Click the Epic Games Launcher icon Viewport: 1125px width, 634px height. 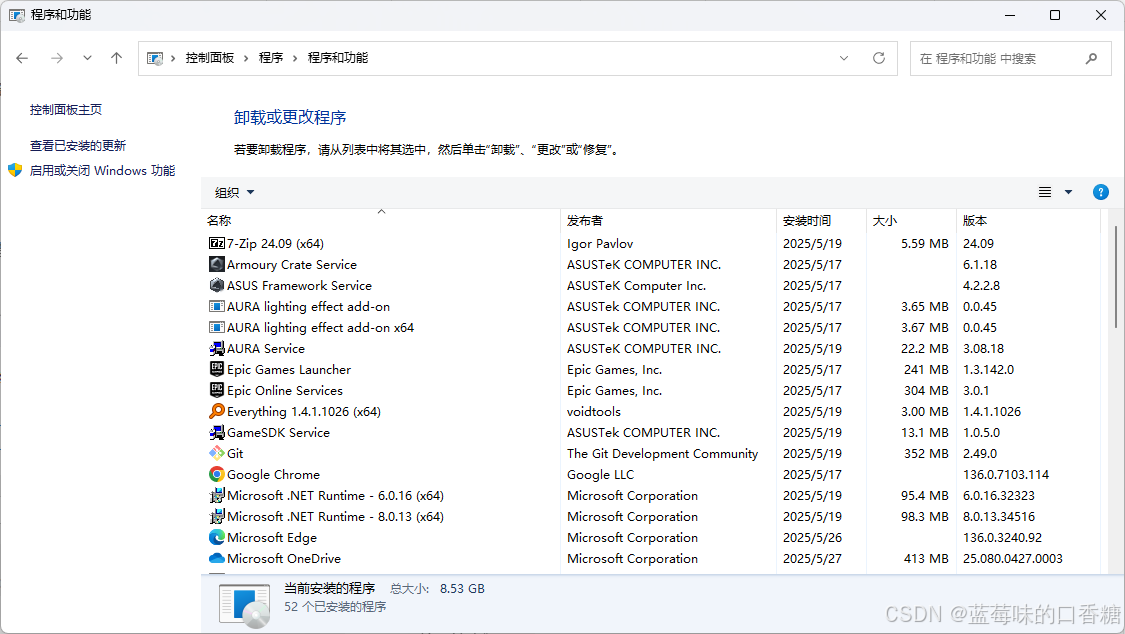217,369
